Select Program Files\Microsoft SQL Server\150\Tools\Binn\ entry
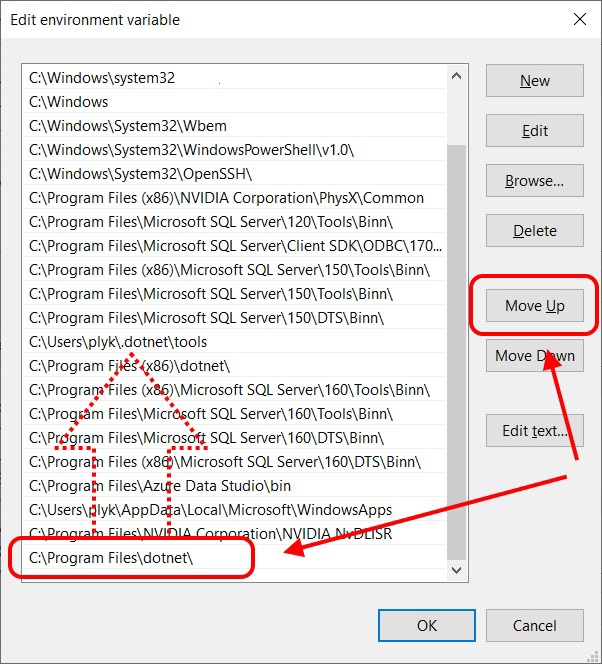This screenshot has height=664, width=602. click(x=235, y=293)
